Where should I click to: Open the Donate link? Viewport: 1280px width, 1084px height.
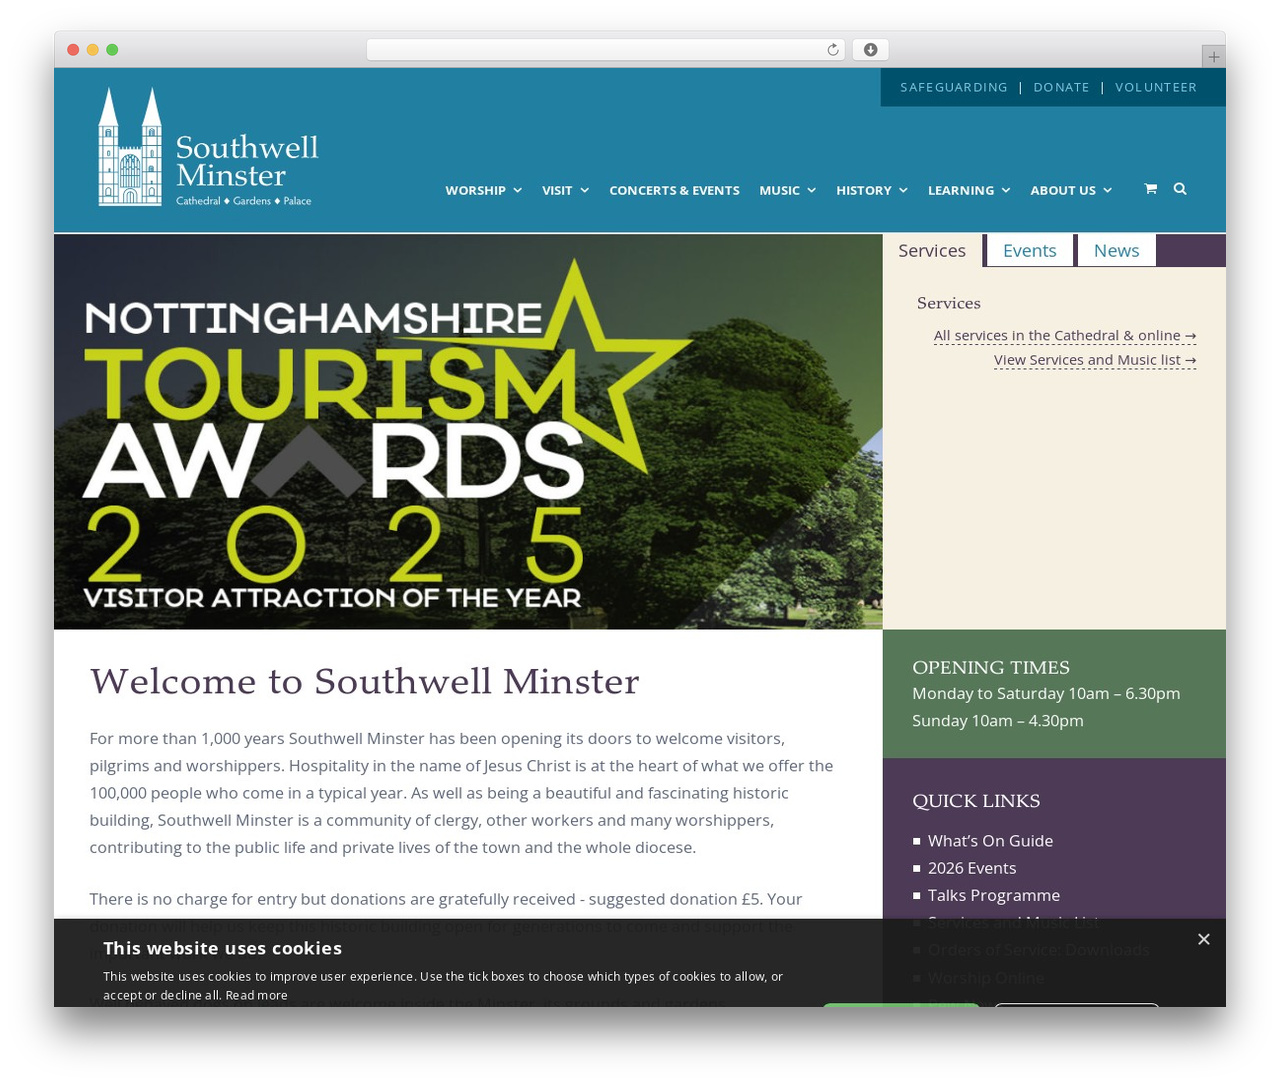[1061, 87]
